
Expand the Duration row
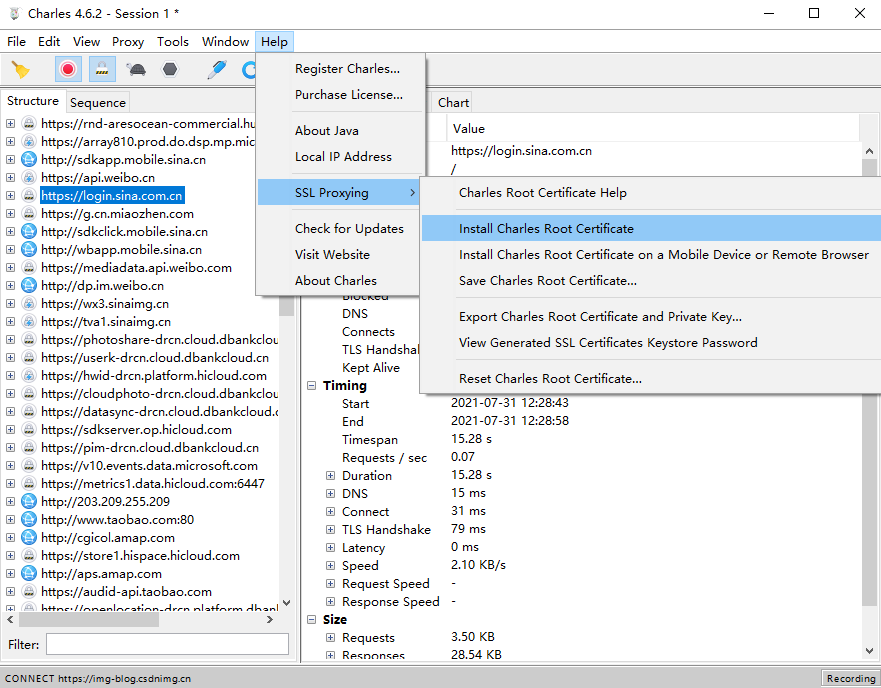tap(330, 476)
